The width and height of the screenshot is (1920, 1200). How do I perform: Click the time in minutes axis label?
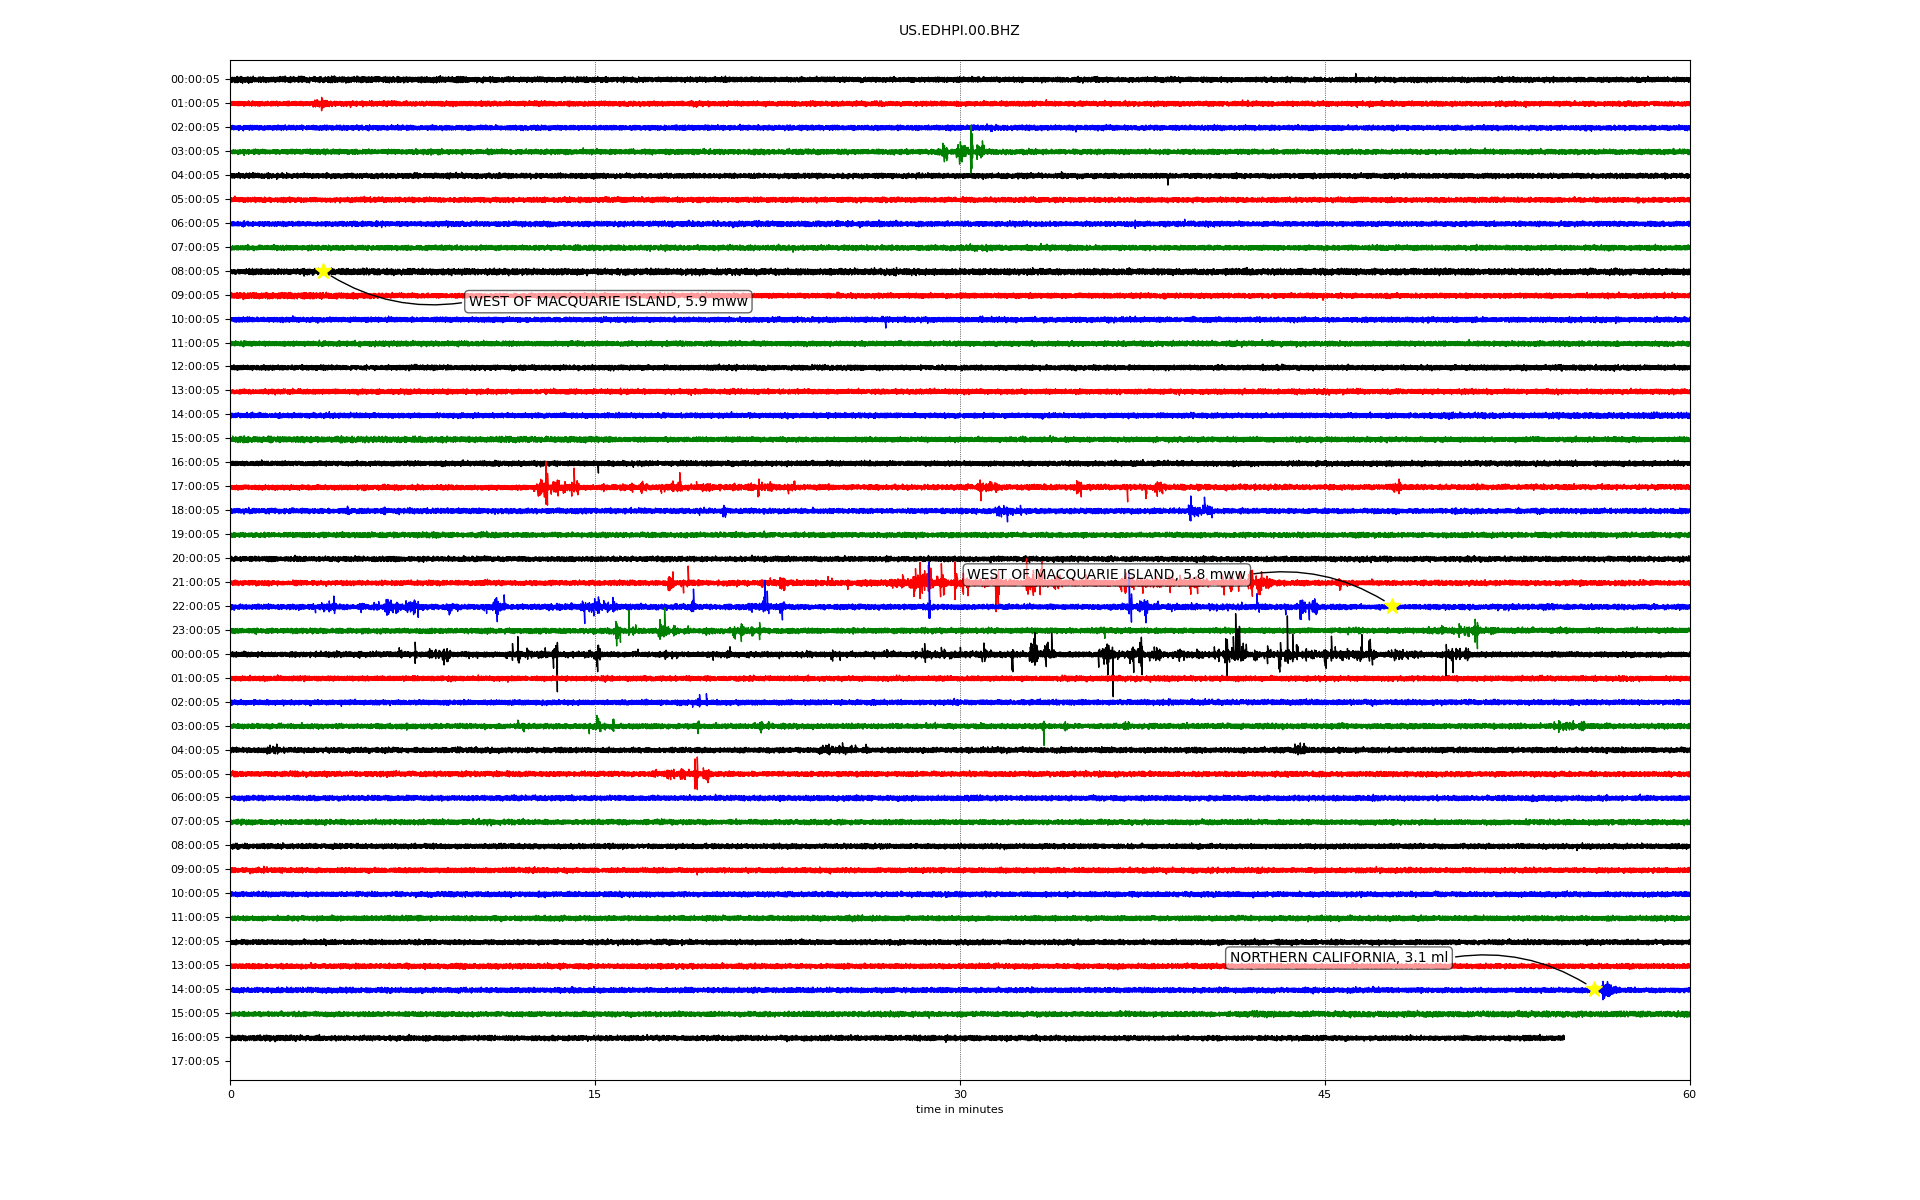pyautogui.click(x=959, y=1110)
